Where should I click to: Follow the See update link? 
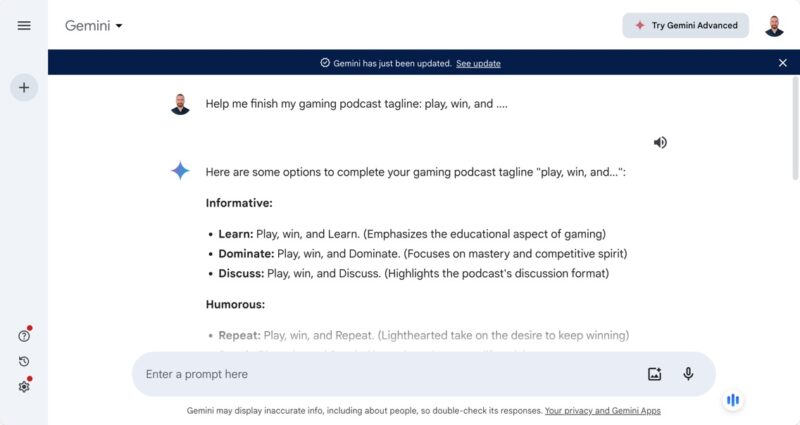click(x=478, y=63)
